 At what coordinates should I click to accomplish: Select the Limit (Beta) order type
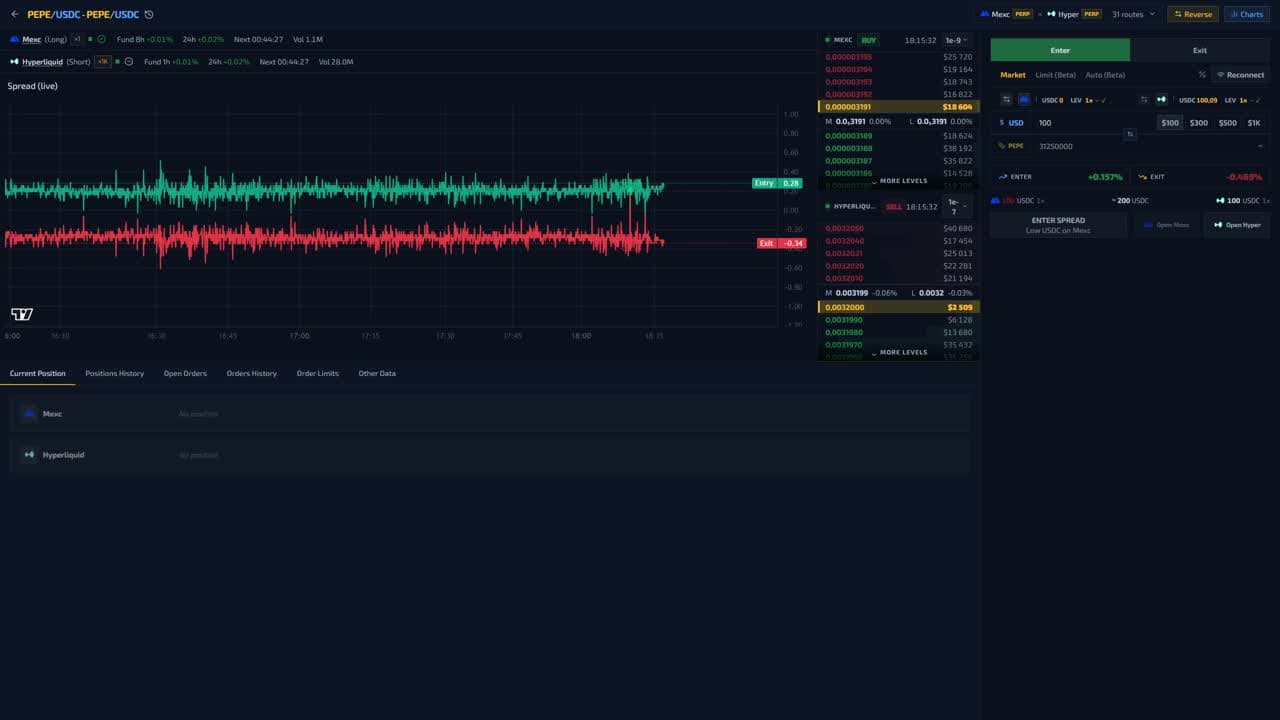pyautogui.click(x=1056, y=75)
